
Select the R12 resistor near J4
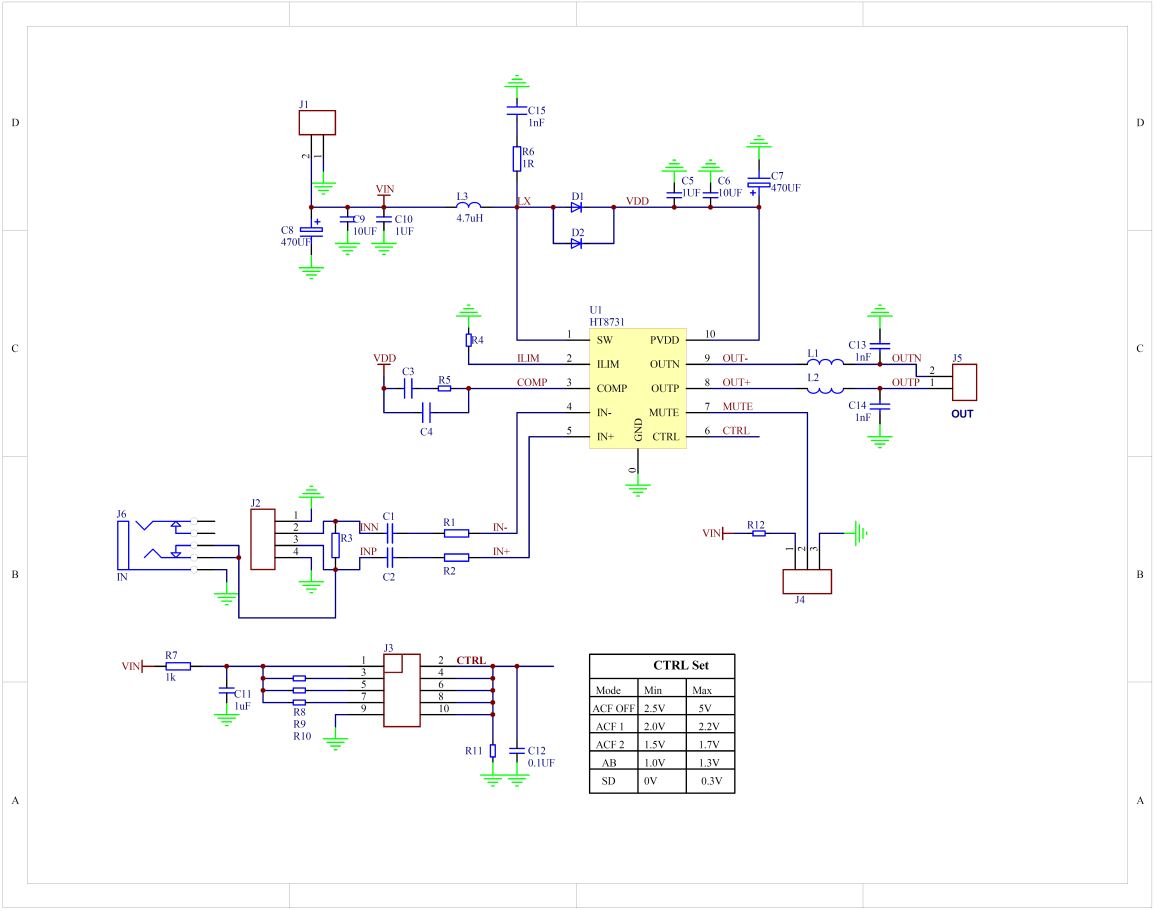click(758, 534)
